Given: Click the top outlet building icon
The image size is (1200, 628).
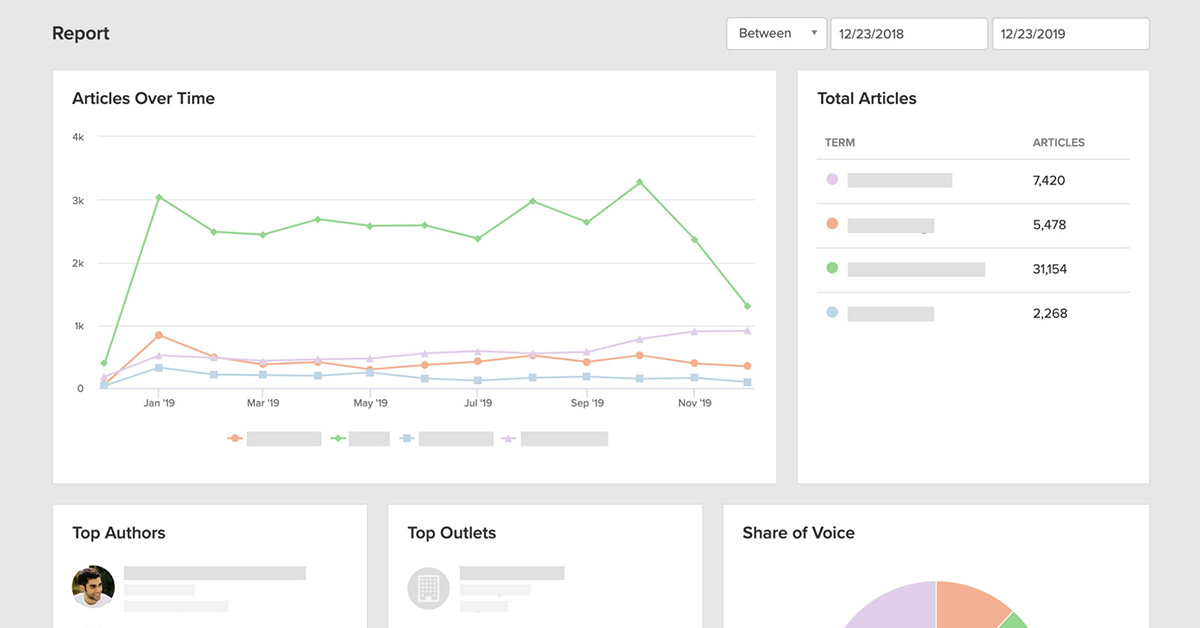Looking at the screenshot, I should click(428, 587).
